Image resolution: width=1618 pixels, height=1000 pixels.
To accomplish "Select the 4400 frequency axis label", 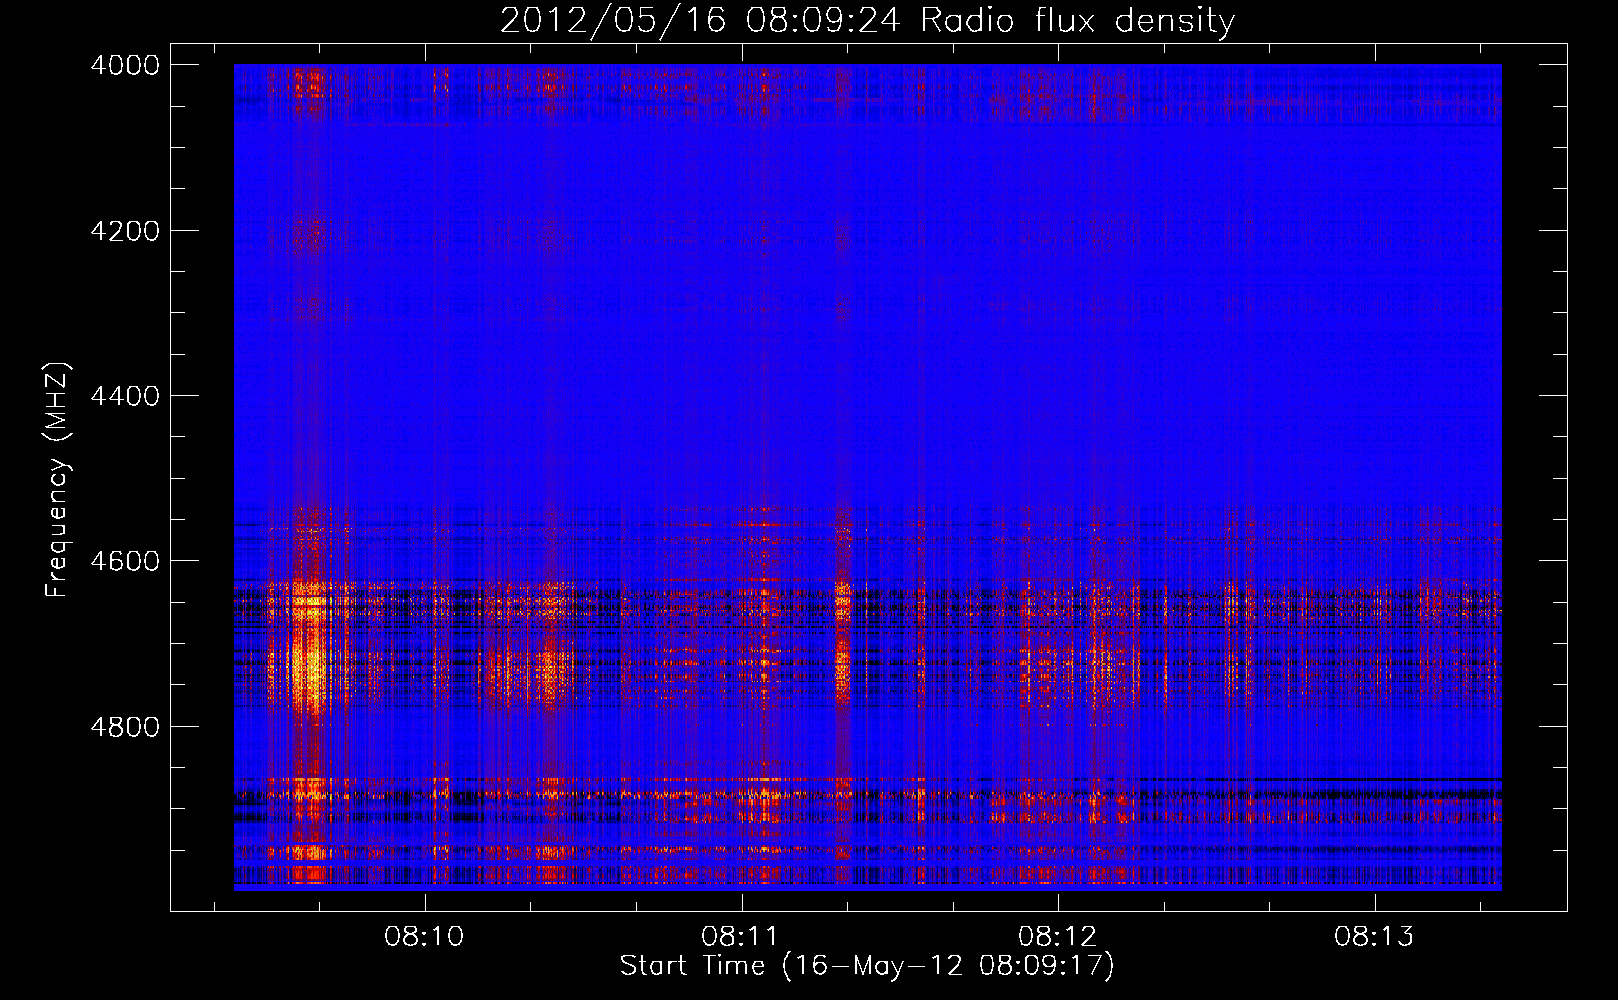I will coord(125,396).
